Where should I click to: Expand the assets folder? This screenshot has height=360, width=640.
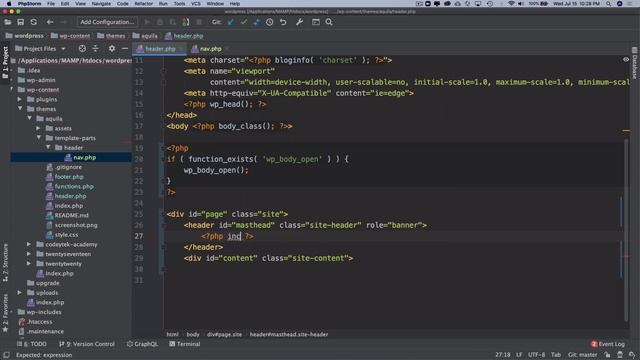38,128
